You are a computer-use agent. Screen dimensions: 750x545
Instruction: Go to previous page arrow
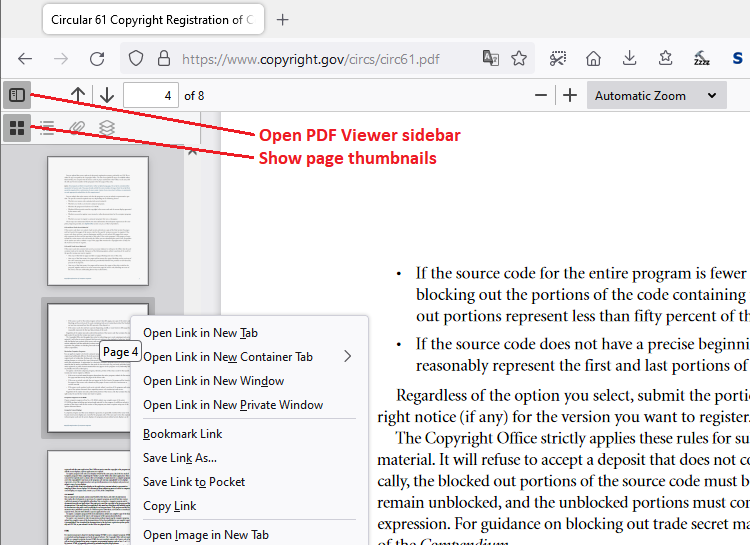pos(78,96)
